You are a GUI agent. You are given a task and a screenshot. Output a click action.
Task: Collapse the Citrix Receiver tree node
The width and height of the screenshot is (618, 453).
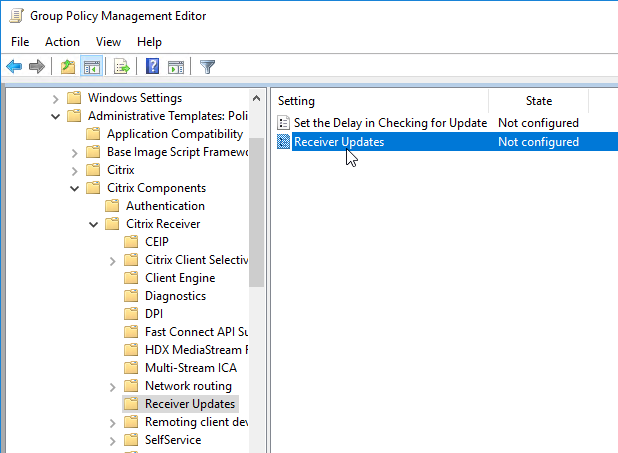click(93, 225)
